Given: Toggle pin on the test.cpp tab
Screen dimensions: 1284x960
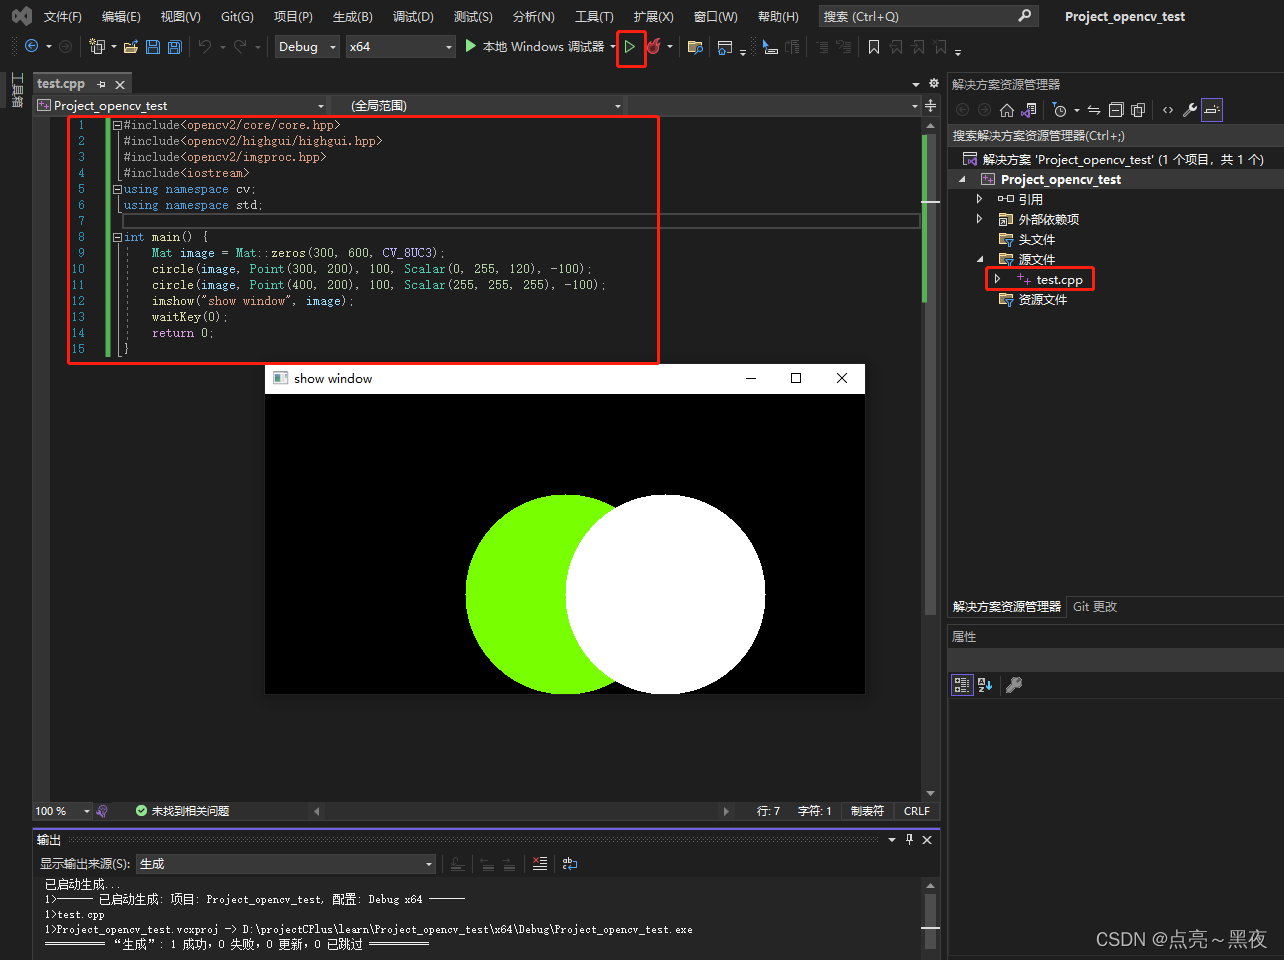Looking at the screenshot, I should point(101,85).
